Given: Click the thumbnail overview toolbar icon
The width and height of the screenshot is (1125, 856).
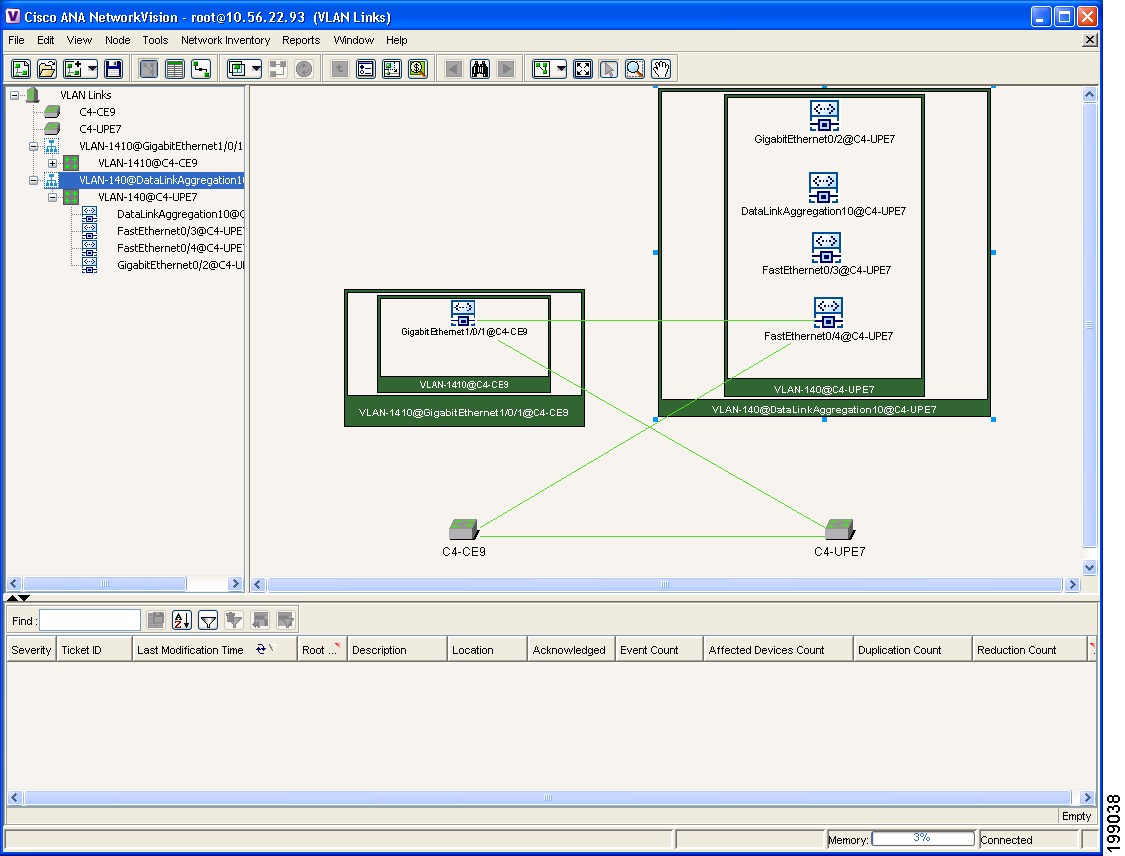Looking at the screenshot, I should pos(392,69).
